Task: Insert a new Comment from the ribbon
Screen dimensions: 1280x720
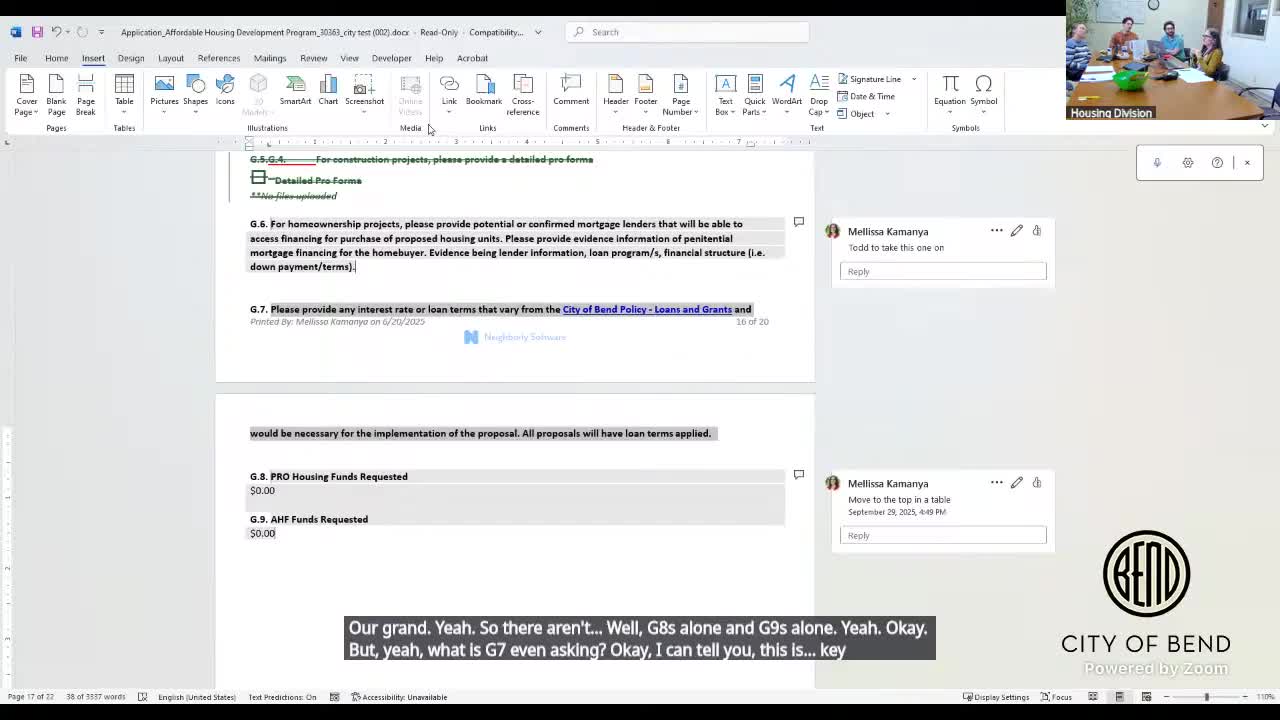Action: pos(571,90)
